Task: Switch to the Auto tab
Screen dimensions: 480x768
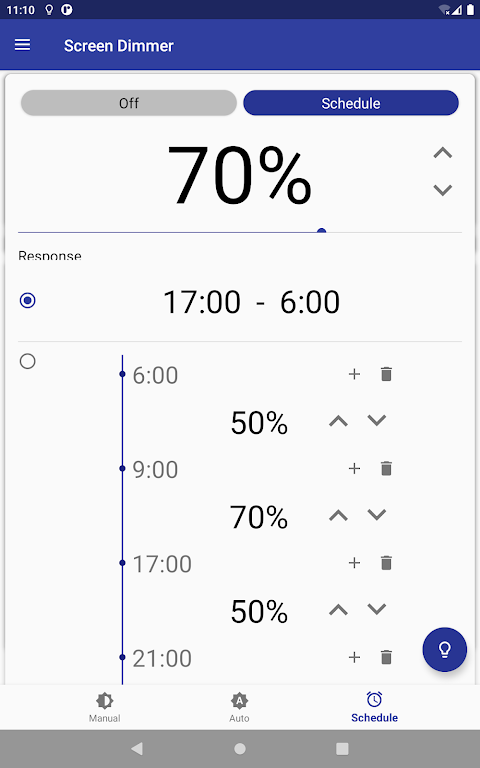Action: click(x=239, y=707)
